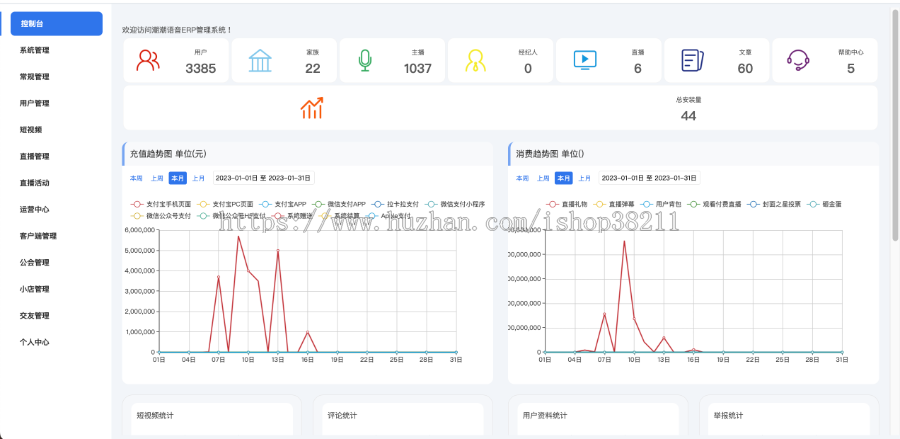The height and width of the screenshot is (439, 900).
Task: Click the vertical page scrollbar
Action: [x=895, y=123]
